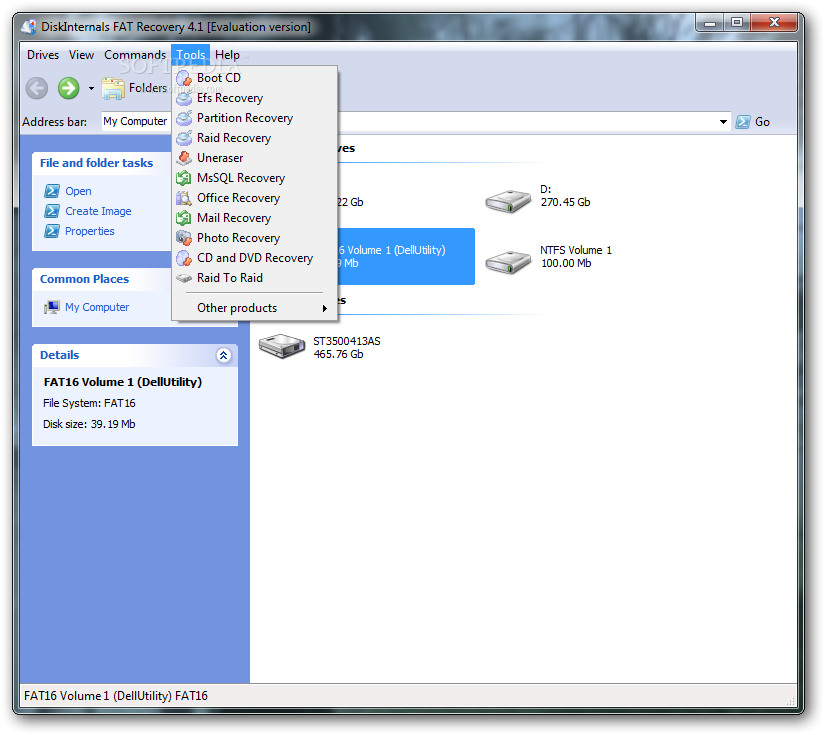This screenshot has width=825, height=735.
Task: Click the Create Image task icon
Action: tap(52, 211)
